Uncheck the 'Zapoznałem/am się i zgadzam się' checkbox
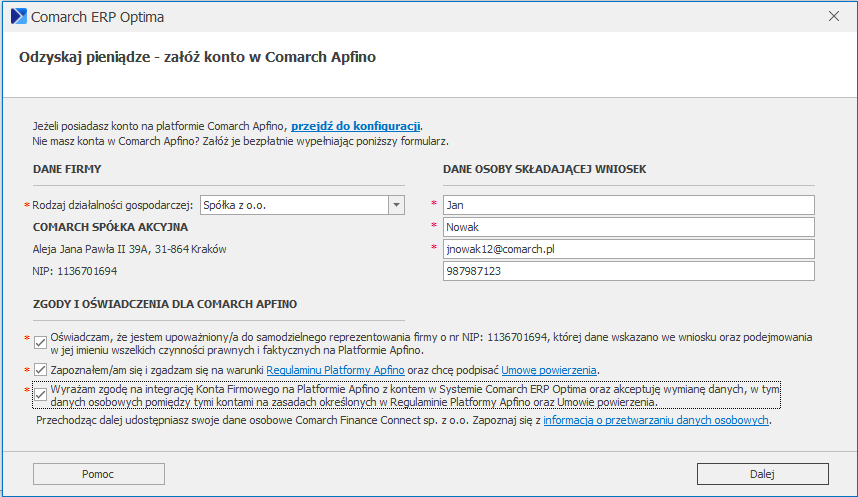The height and width of the screenshot is (497, 858). (x=40, y=369)
